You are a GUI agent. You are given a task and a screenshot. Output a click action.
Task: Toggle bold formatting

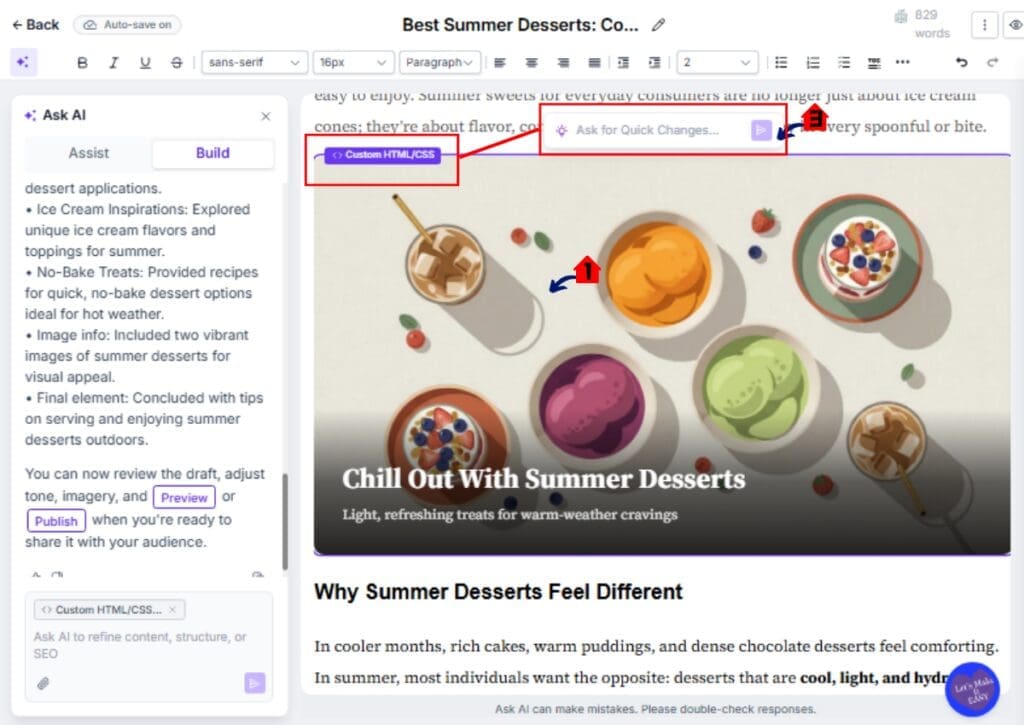click(82, 62)
